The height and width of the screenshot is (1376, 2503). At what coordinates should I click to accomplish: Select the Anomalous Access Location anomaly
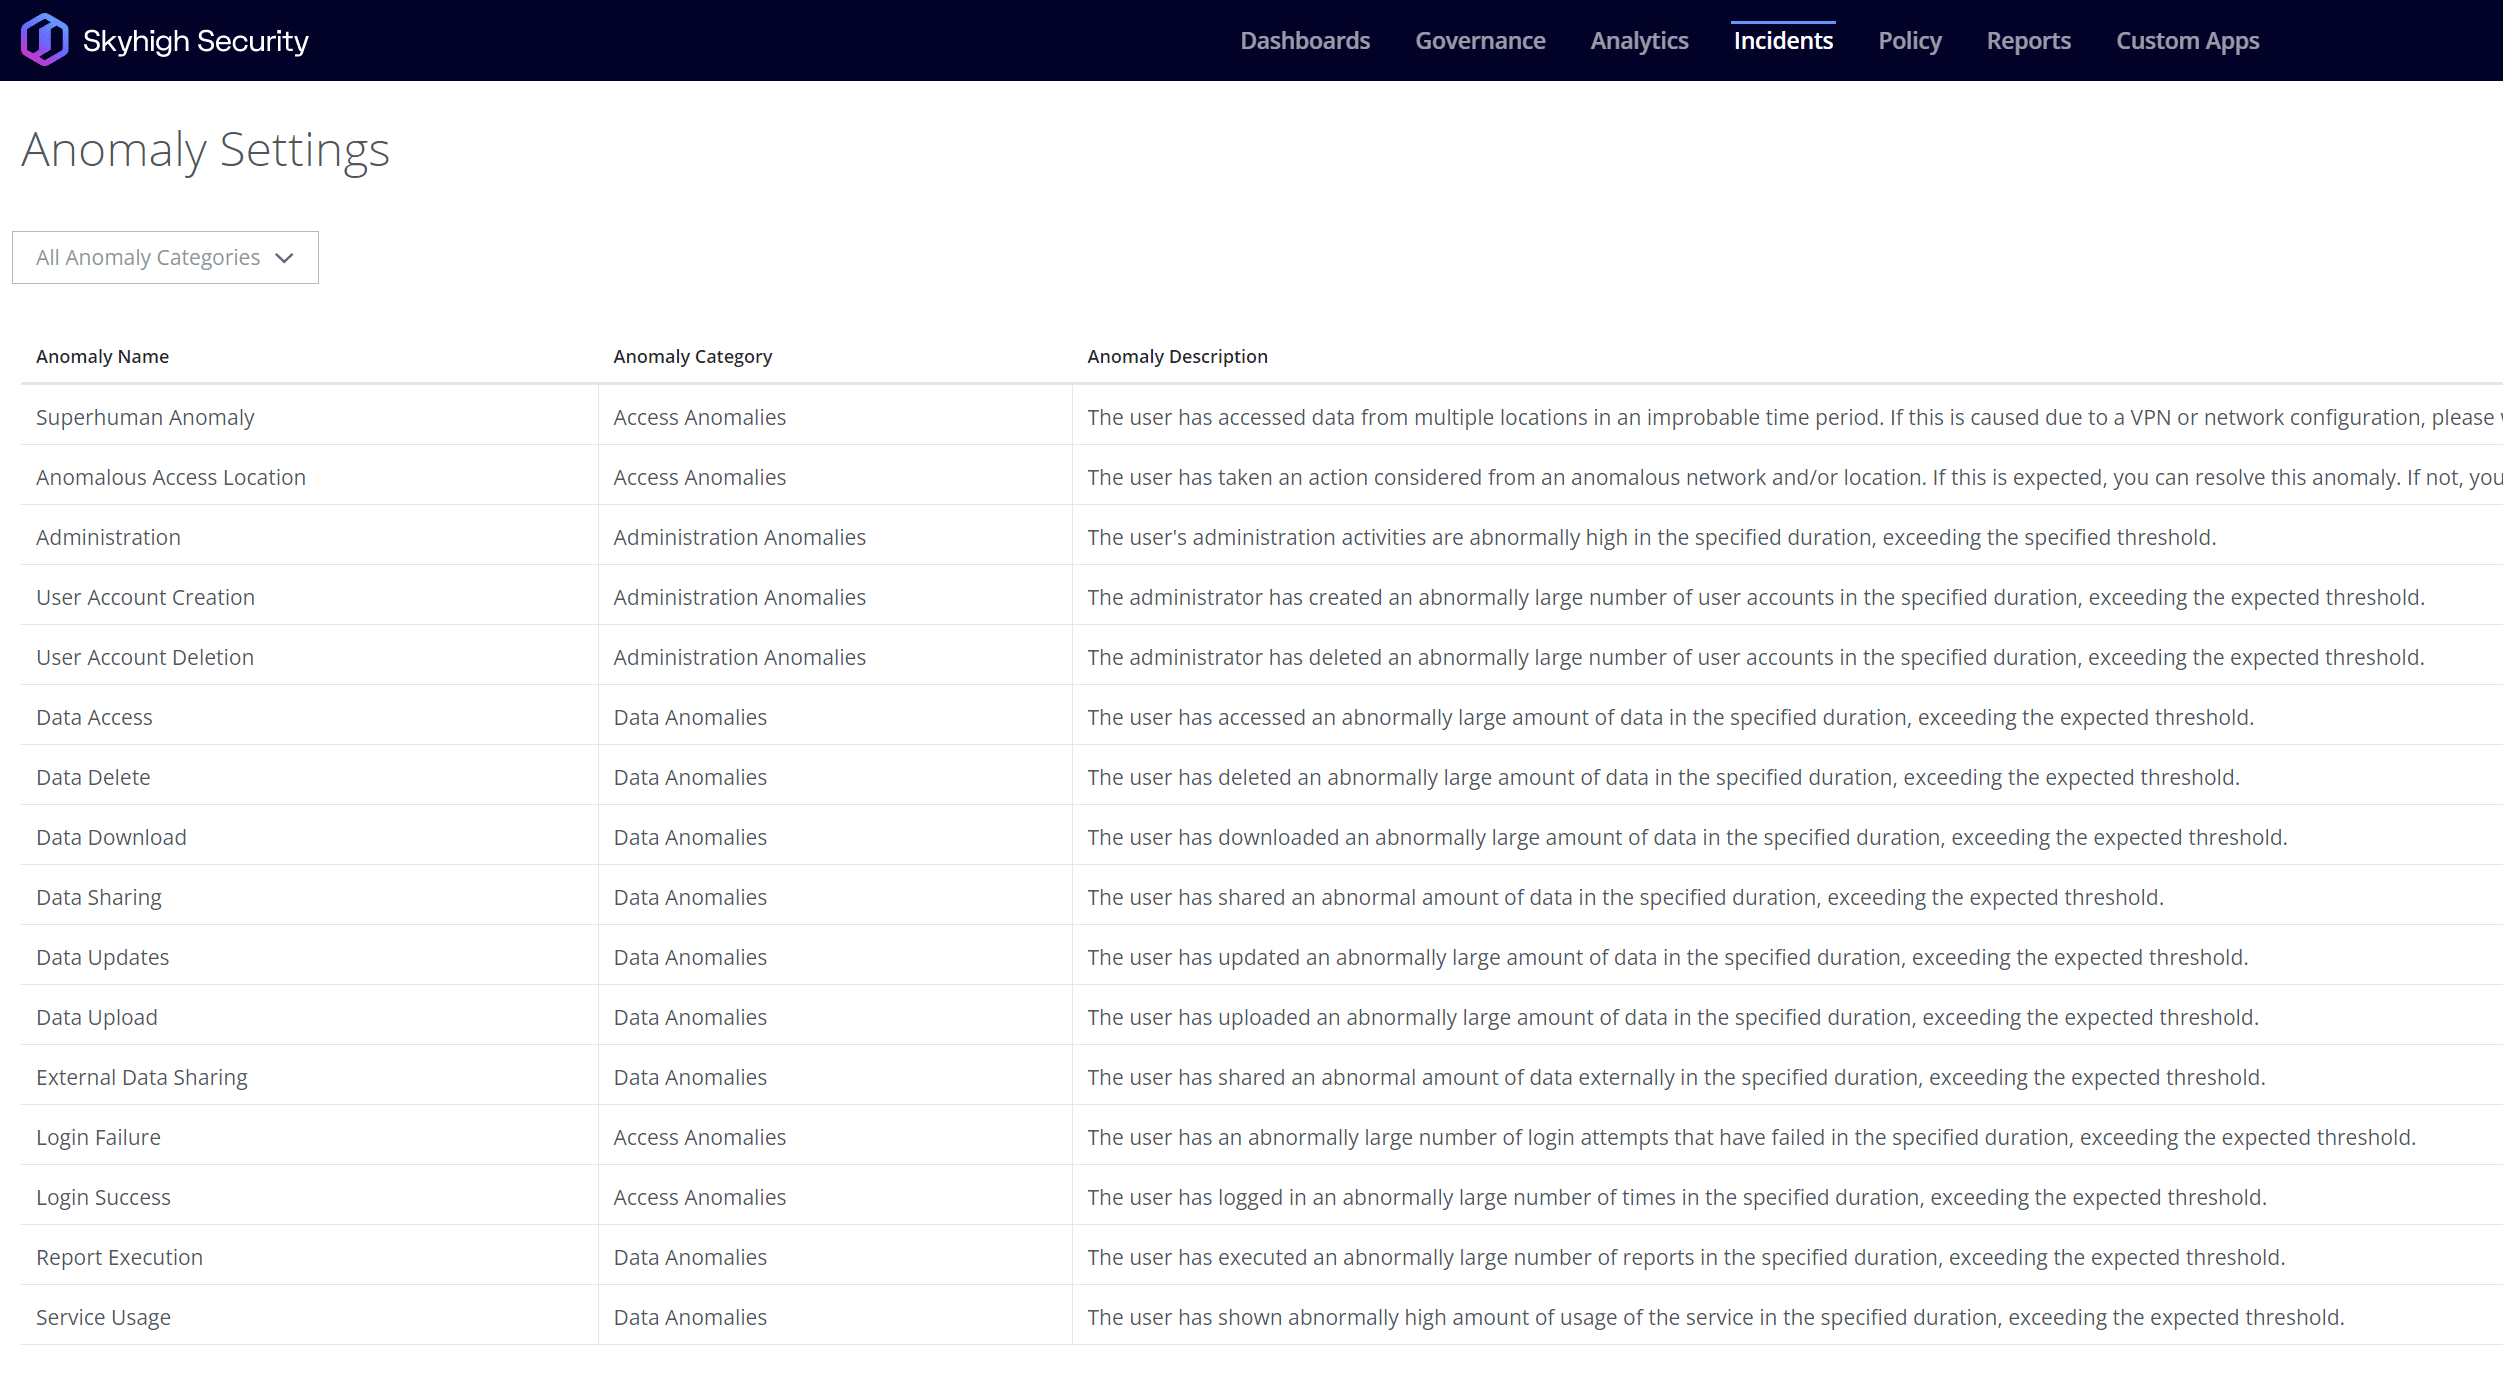[x=171, y=478]
